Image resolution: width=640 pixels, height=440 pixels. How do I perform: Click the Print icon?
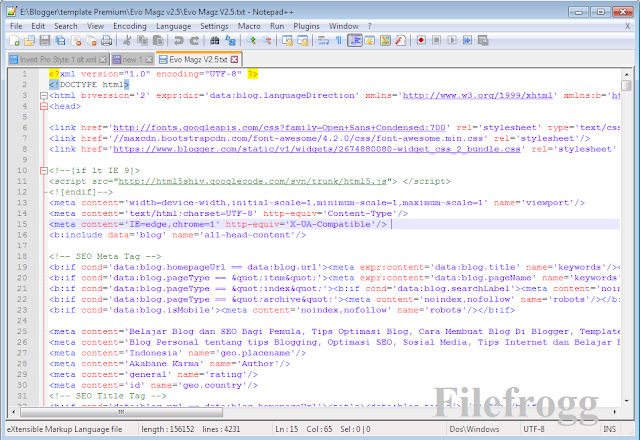[x=107, y=40]
